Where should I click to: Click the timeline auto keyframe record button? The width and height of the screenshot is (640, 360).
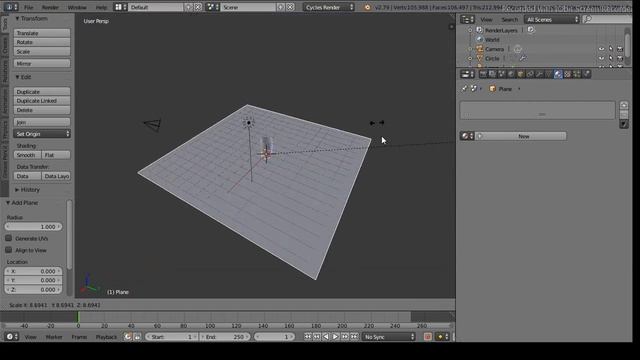[427, 337]
